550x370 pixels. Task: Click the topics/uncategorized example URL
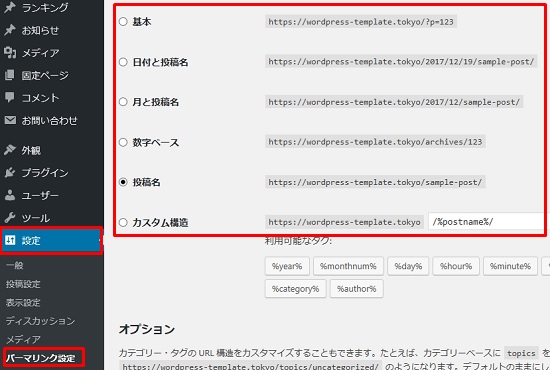point(250,366)
